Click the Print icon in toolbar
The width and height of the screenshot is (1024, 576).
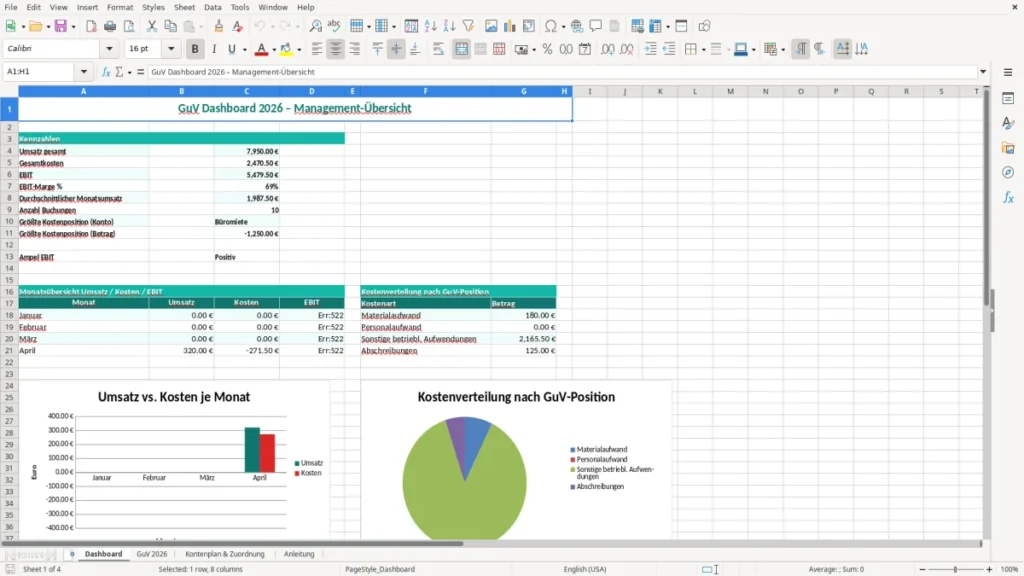(110, 26)
